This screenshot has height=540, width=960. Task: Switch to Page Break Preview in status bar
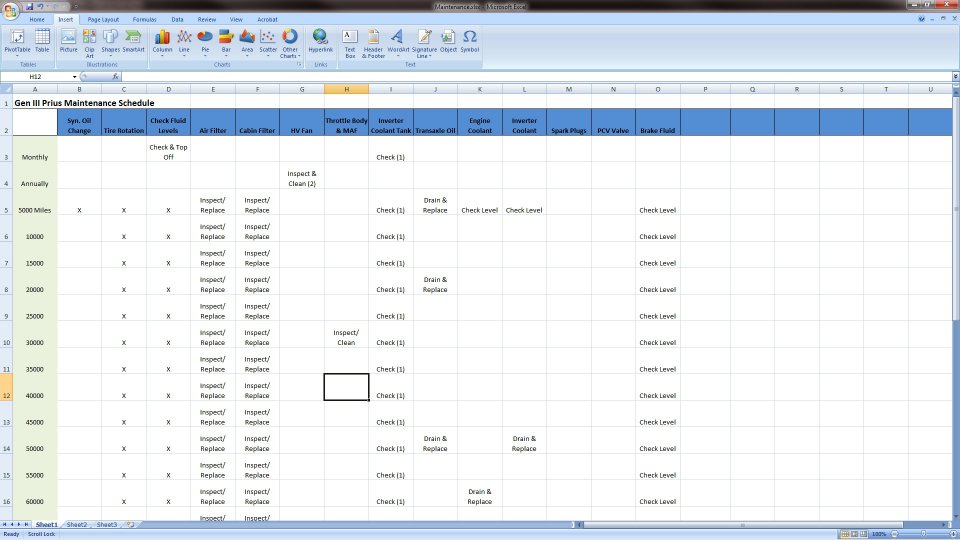(x=864, y=534)
